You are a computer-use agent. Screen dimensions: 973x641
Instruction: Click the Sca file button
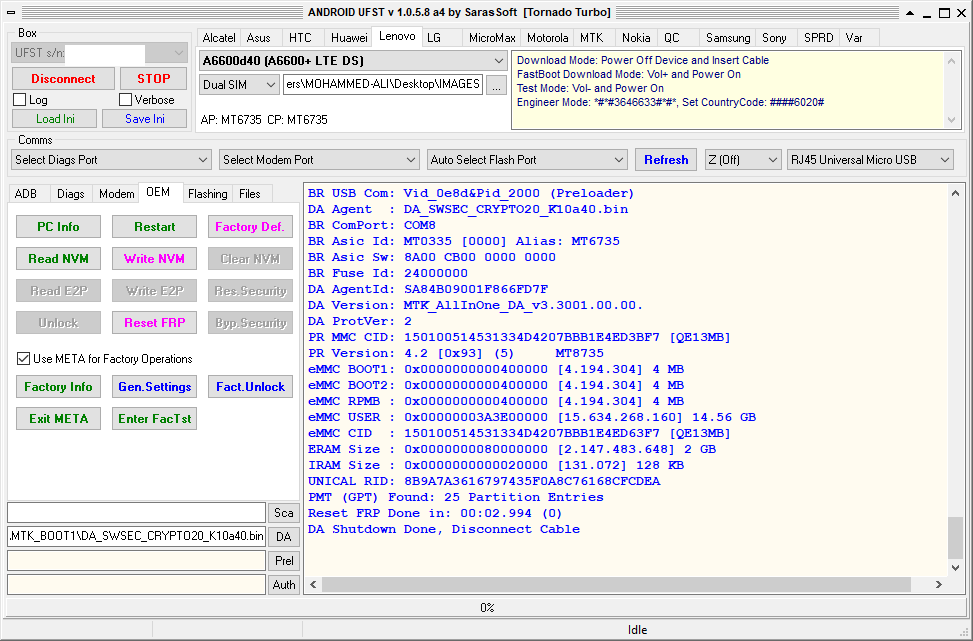284,513
